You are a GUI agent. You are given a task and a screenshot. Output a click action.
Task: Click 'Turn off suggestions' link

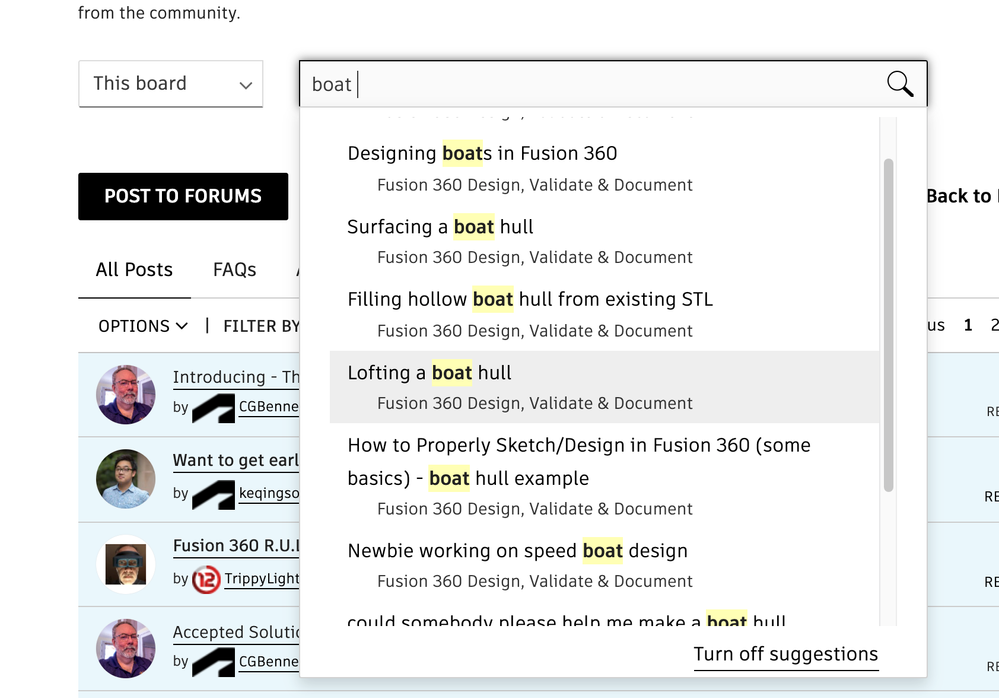(x=786, y=655)
